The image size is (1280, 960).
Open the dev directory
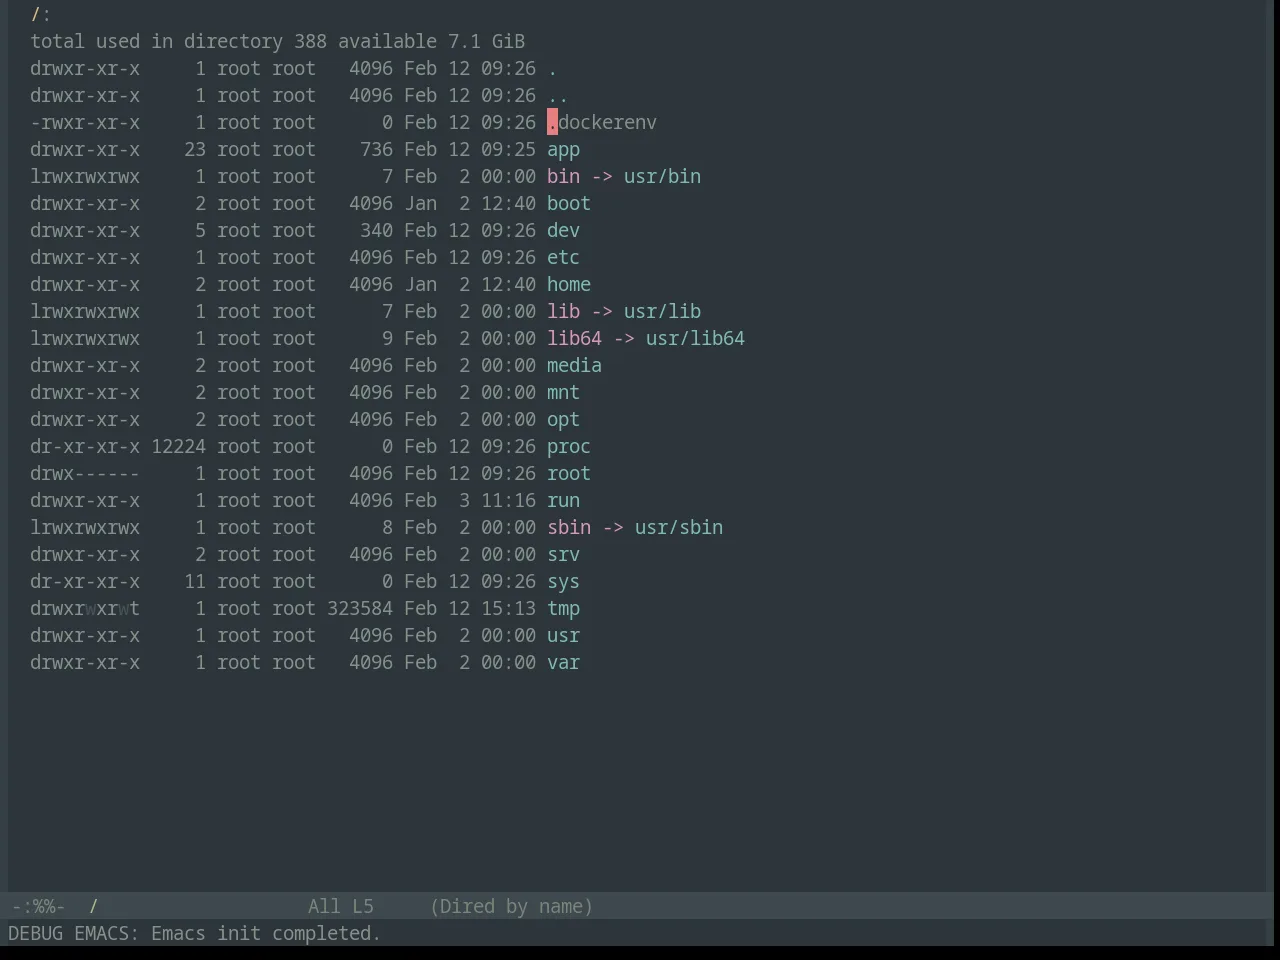click(563, 231)
